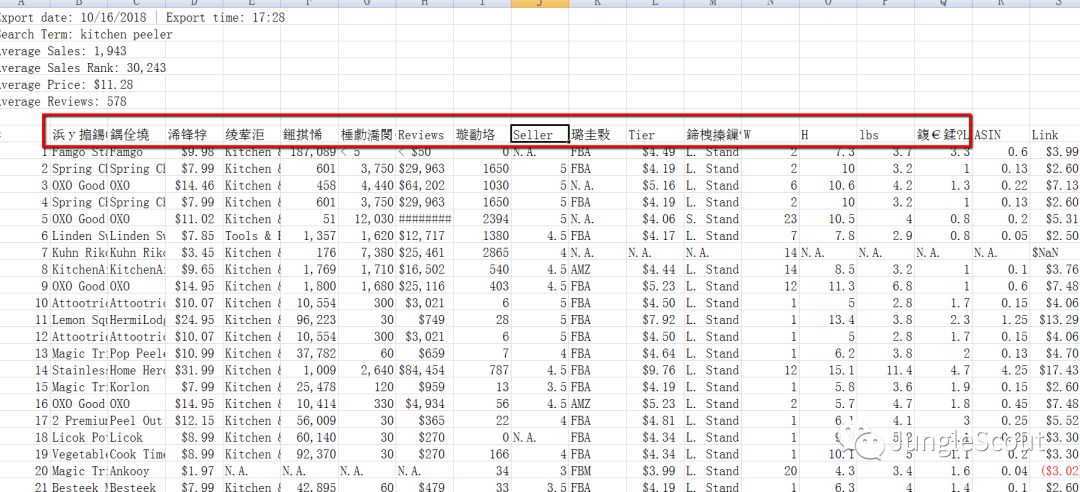Click the 'Link' header cell
The width and height of the screenshot is (1080, 492).
(x=1054, y=135)
